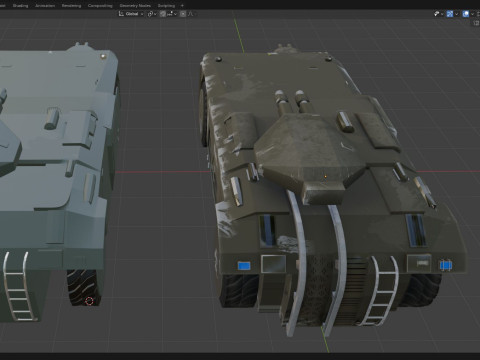
Task: Toggle viewport overlays
Action: [466, 14]
